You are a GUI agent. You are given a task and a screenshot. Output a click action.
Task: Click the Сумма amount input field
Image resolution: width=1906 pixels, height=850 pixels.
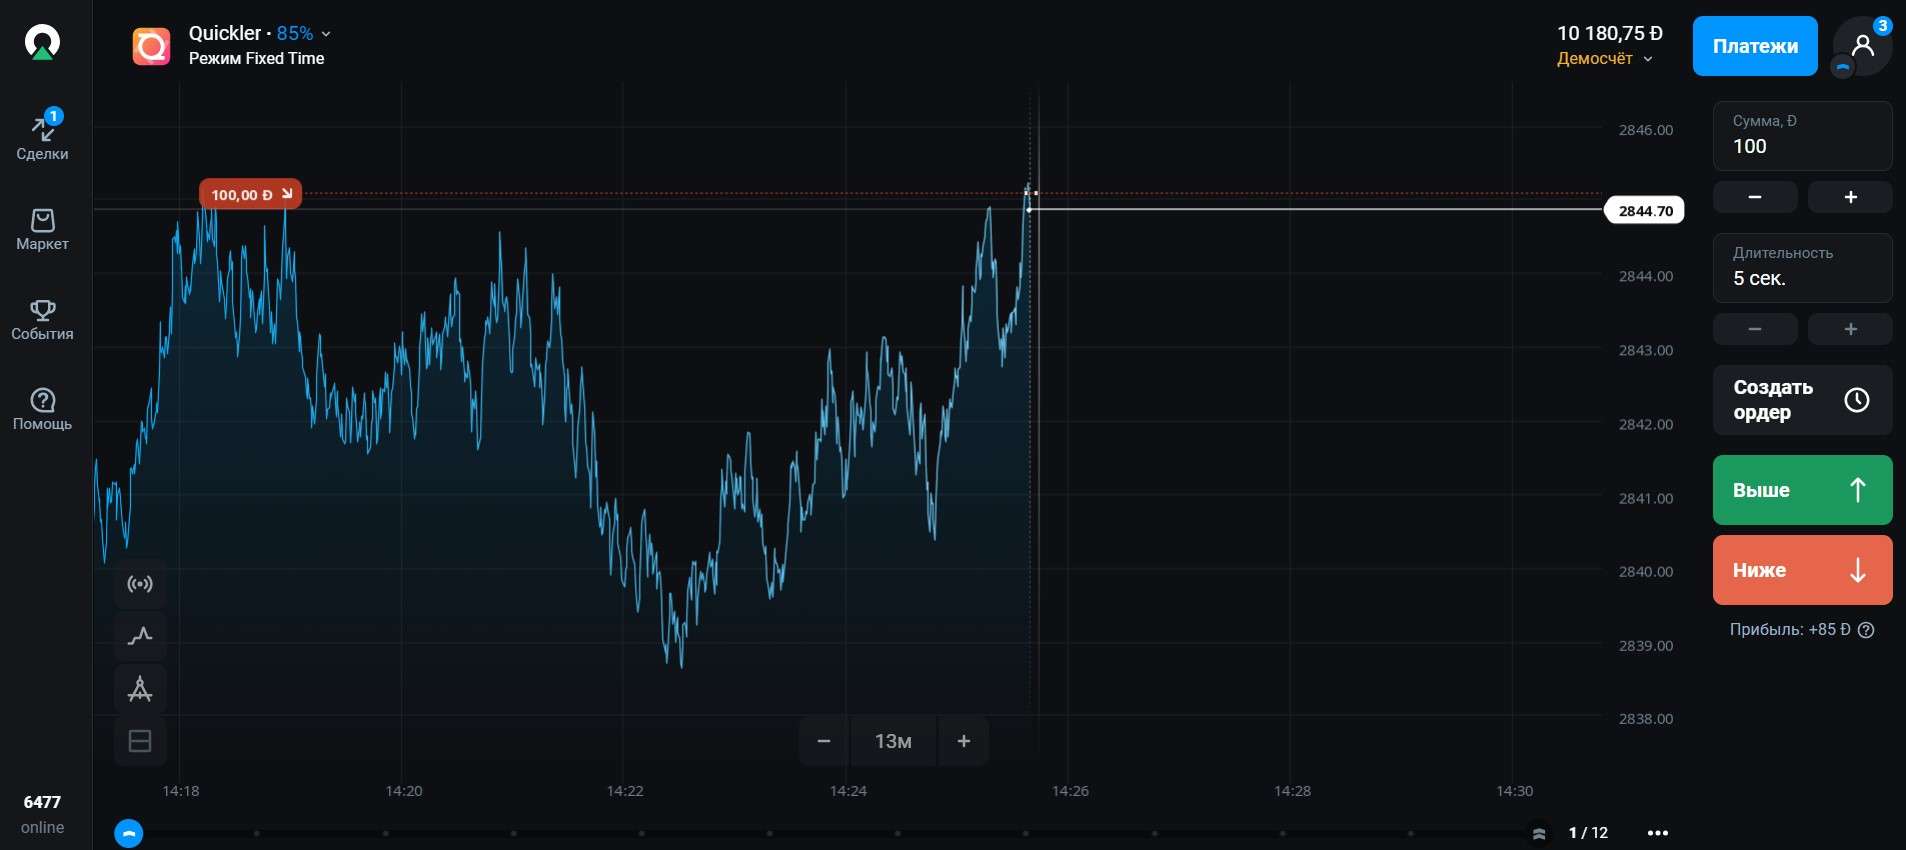click(1802, 136)
